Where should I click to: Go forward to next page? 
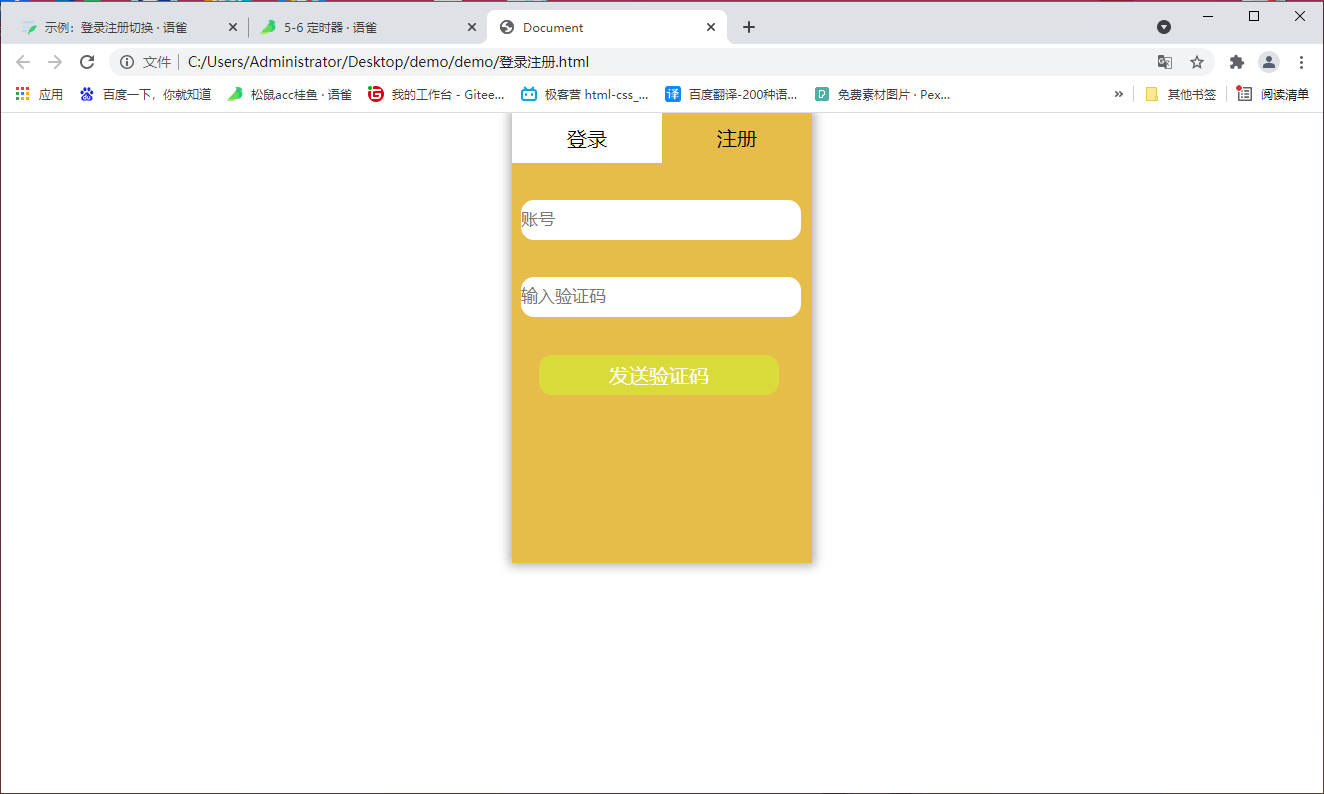pos(55,62)
